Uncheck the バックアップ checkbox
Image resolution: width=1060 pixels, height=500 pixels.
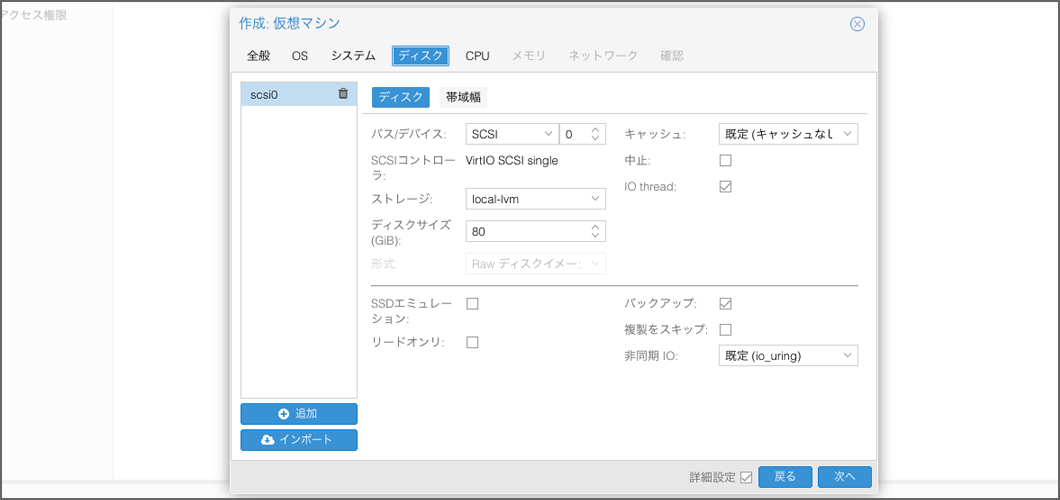726,304
